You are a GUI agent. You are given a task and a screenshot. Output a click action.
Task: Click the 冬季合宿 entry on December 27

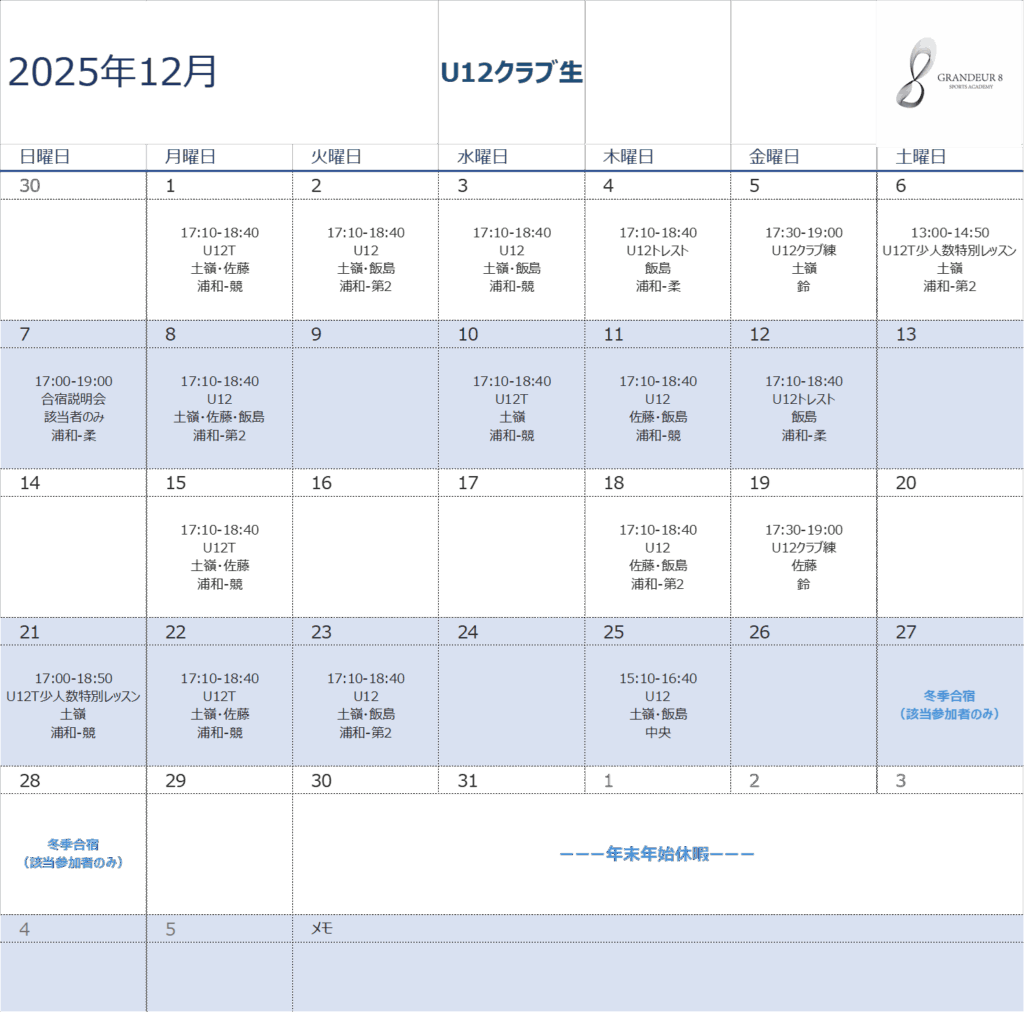coord(950,704)
